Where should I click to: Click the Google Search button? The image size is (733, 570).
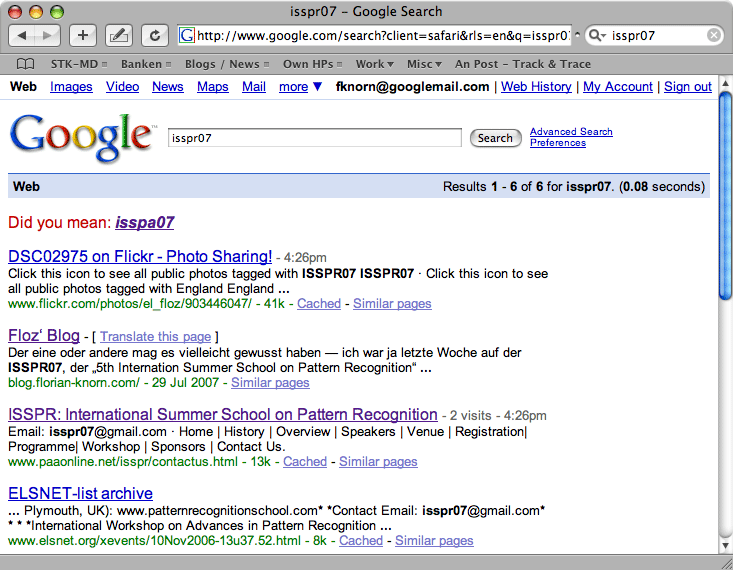coord(496,138)
